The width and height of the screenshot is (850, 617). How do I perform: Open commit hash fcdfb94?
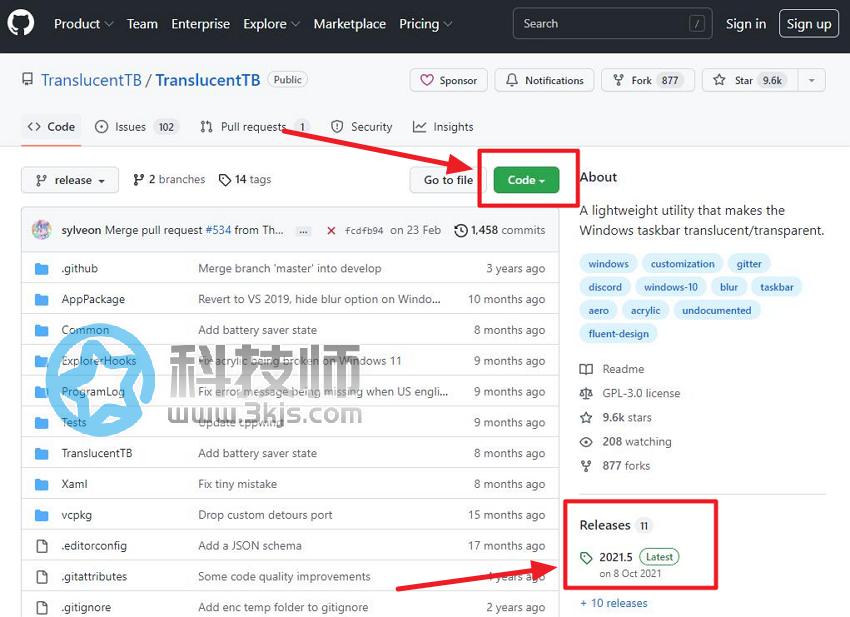click(x=364, y=231)
